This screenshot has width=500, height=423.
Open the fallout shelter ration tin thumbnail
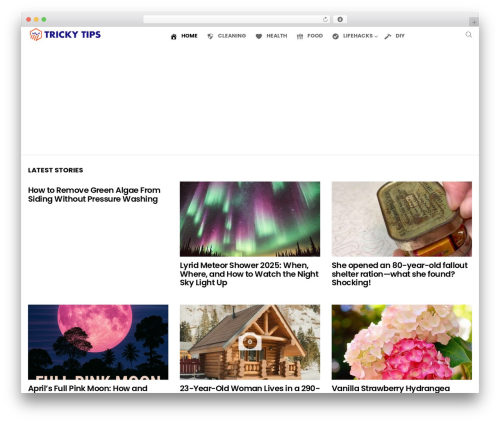[402, 219]
